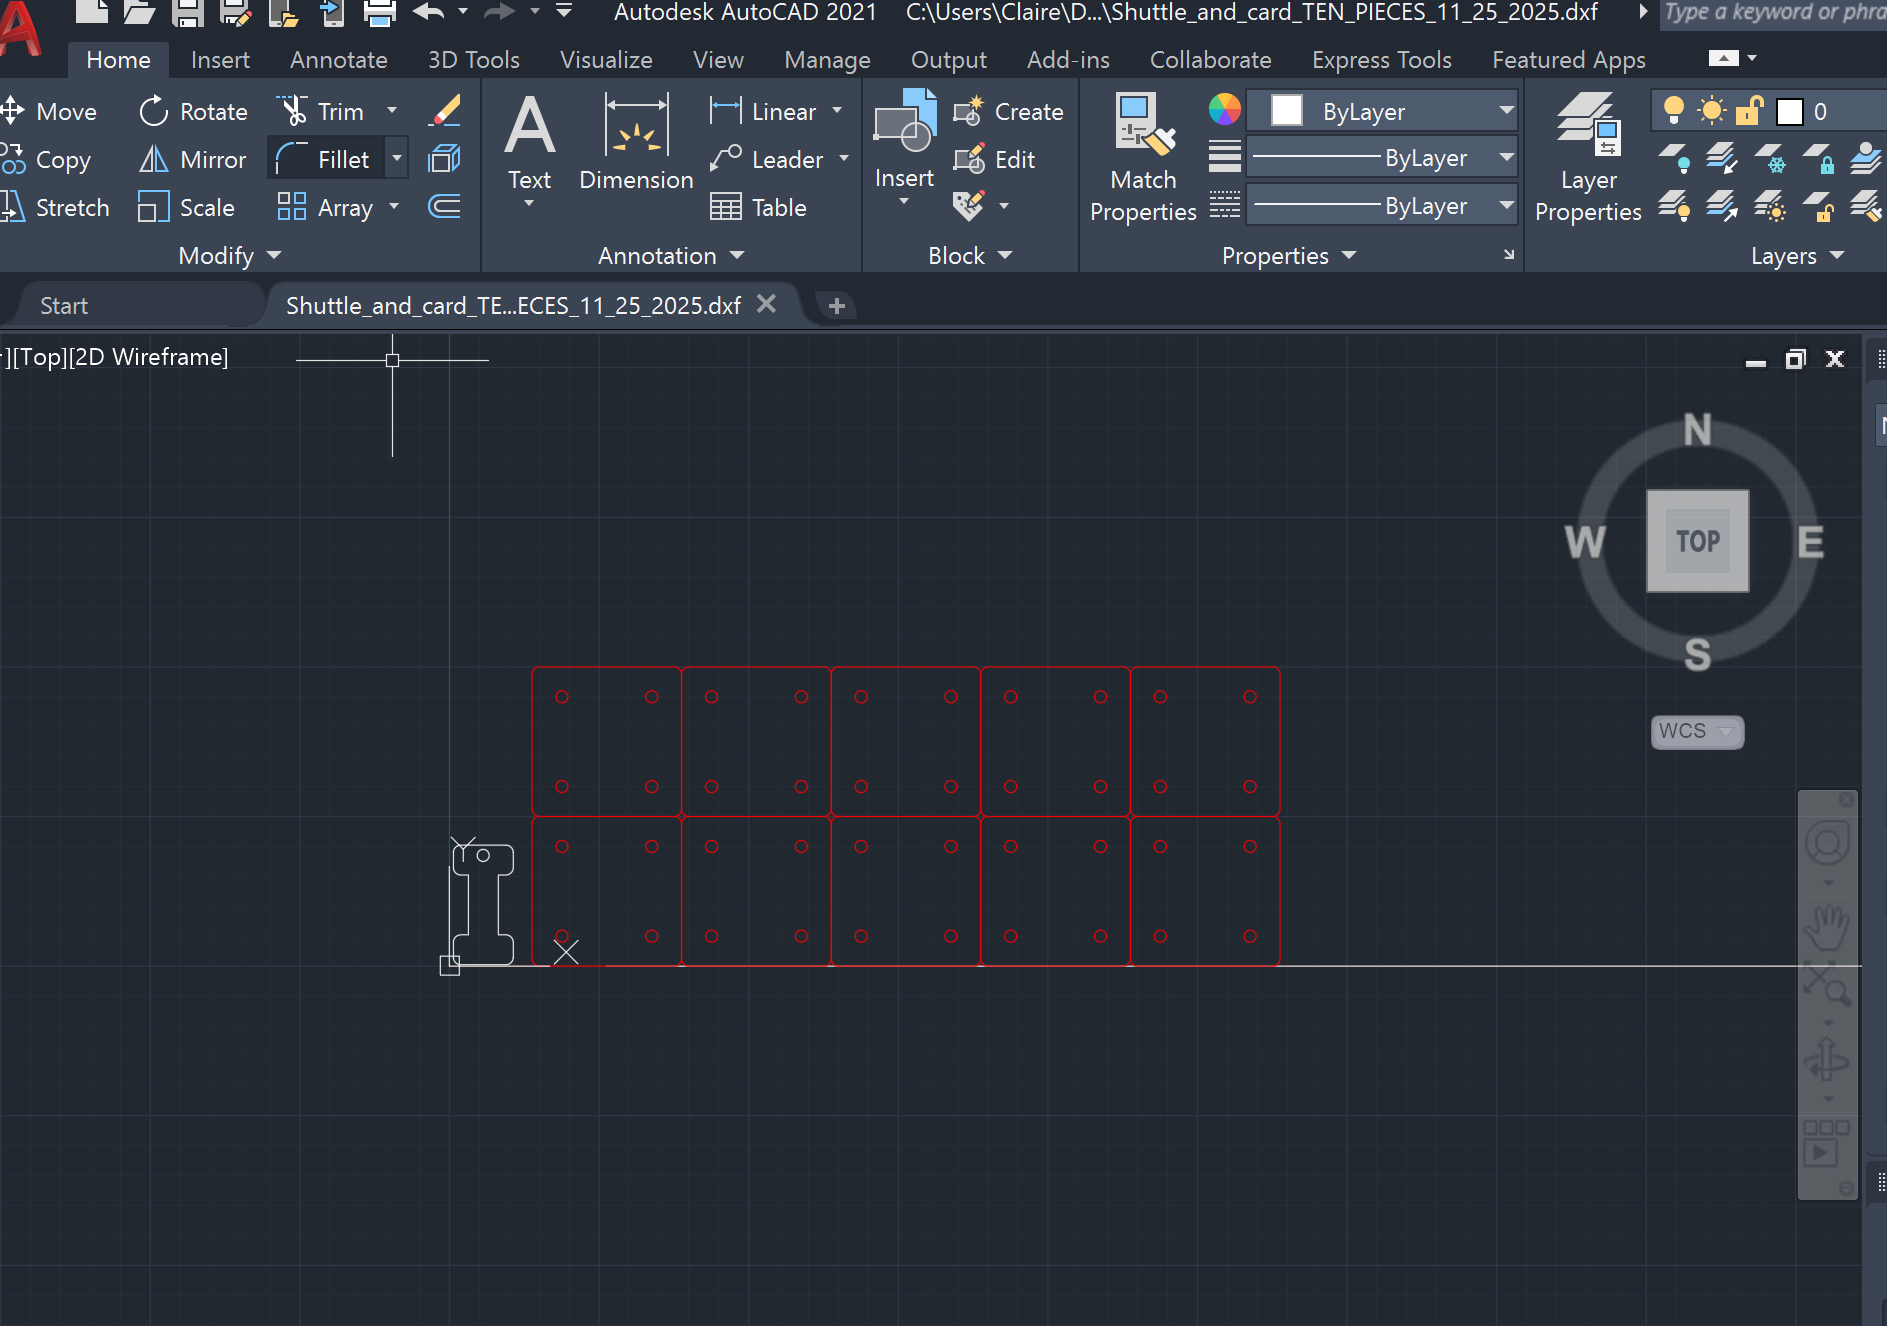Click the TOP face of ViewCube
Viewport: 1887px width, 1326px height.
tap(1697, 541)
